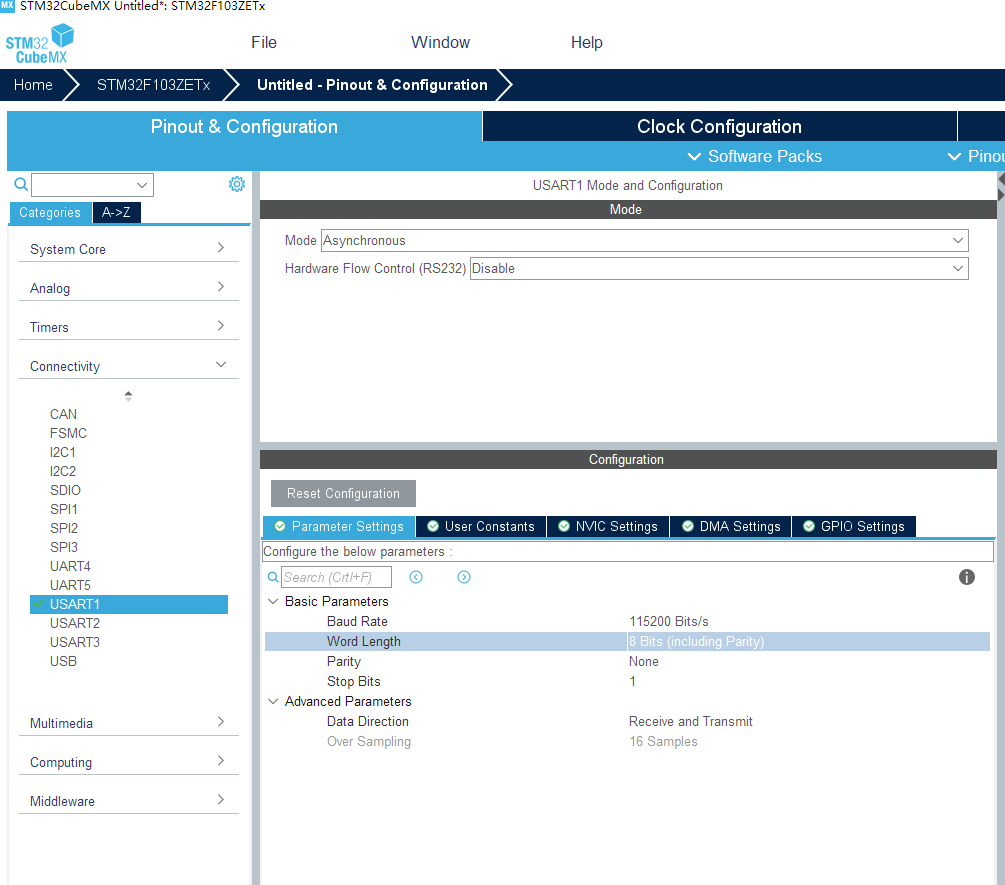Open the GPIO Settings tab
1005x885 pixels.
(x=854, y=526)
